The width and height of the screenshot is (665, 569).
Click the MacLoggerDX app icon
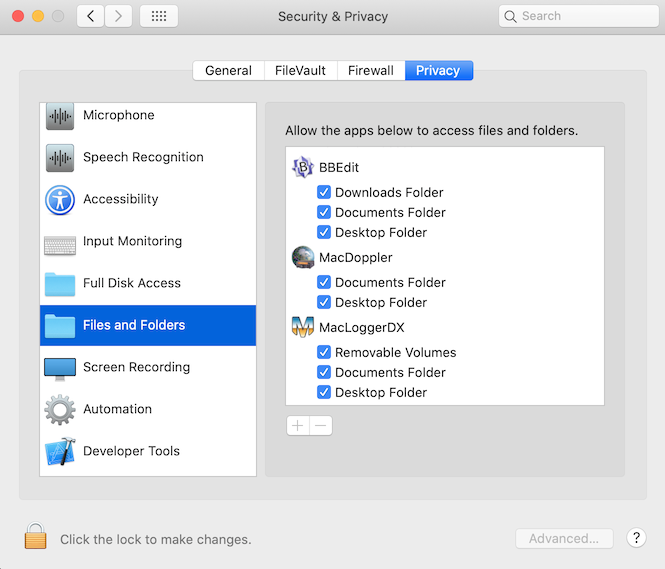coord(302,328)
